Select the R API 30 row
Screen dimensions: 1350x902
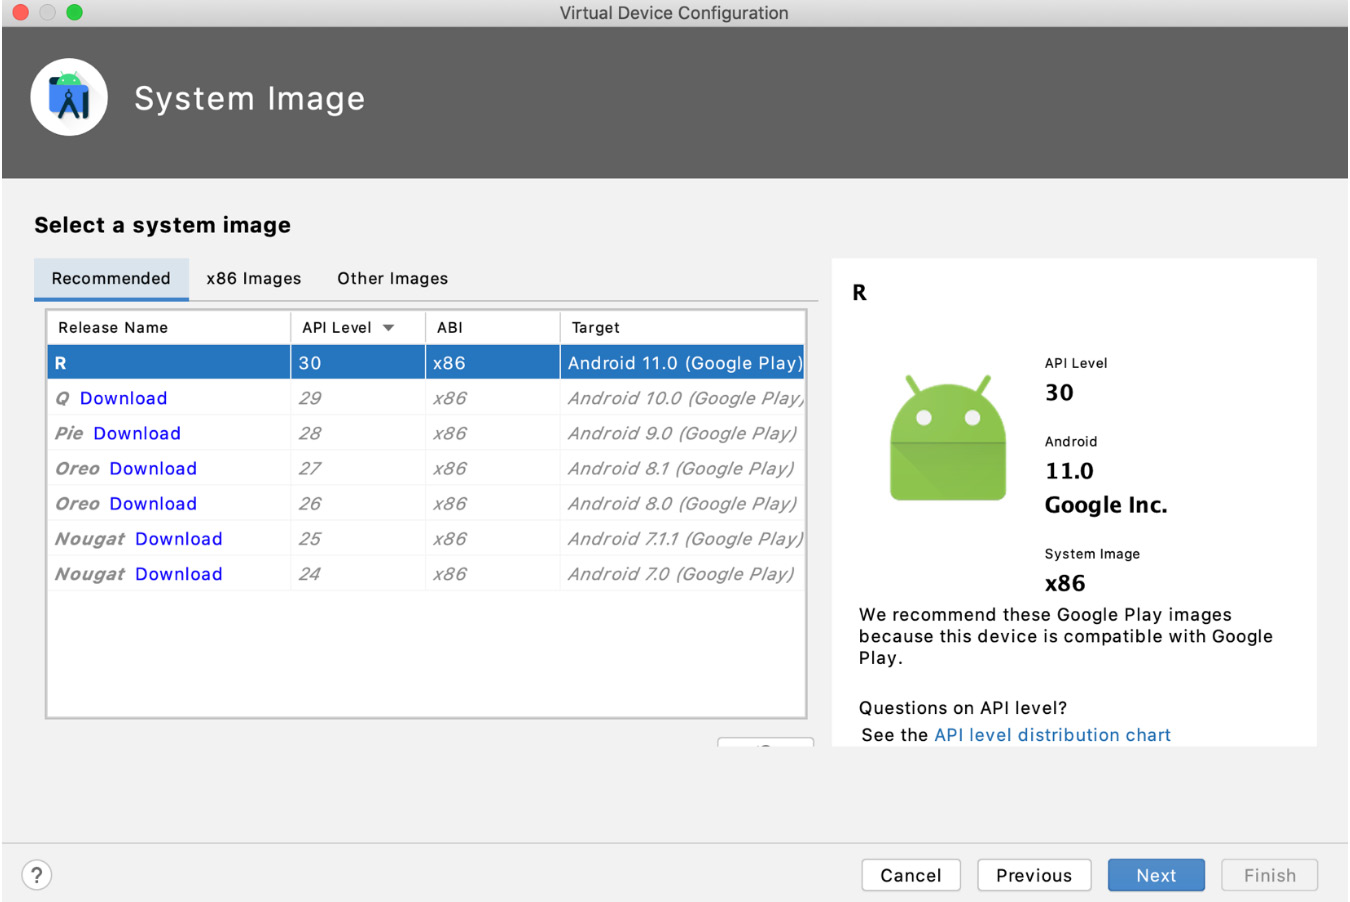300,362
